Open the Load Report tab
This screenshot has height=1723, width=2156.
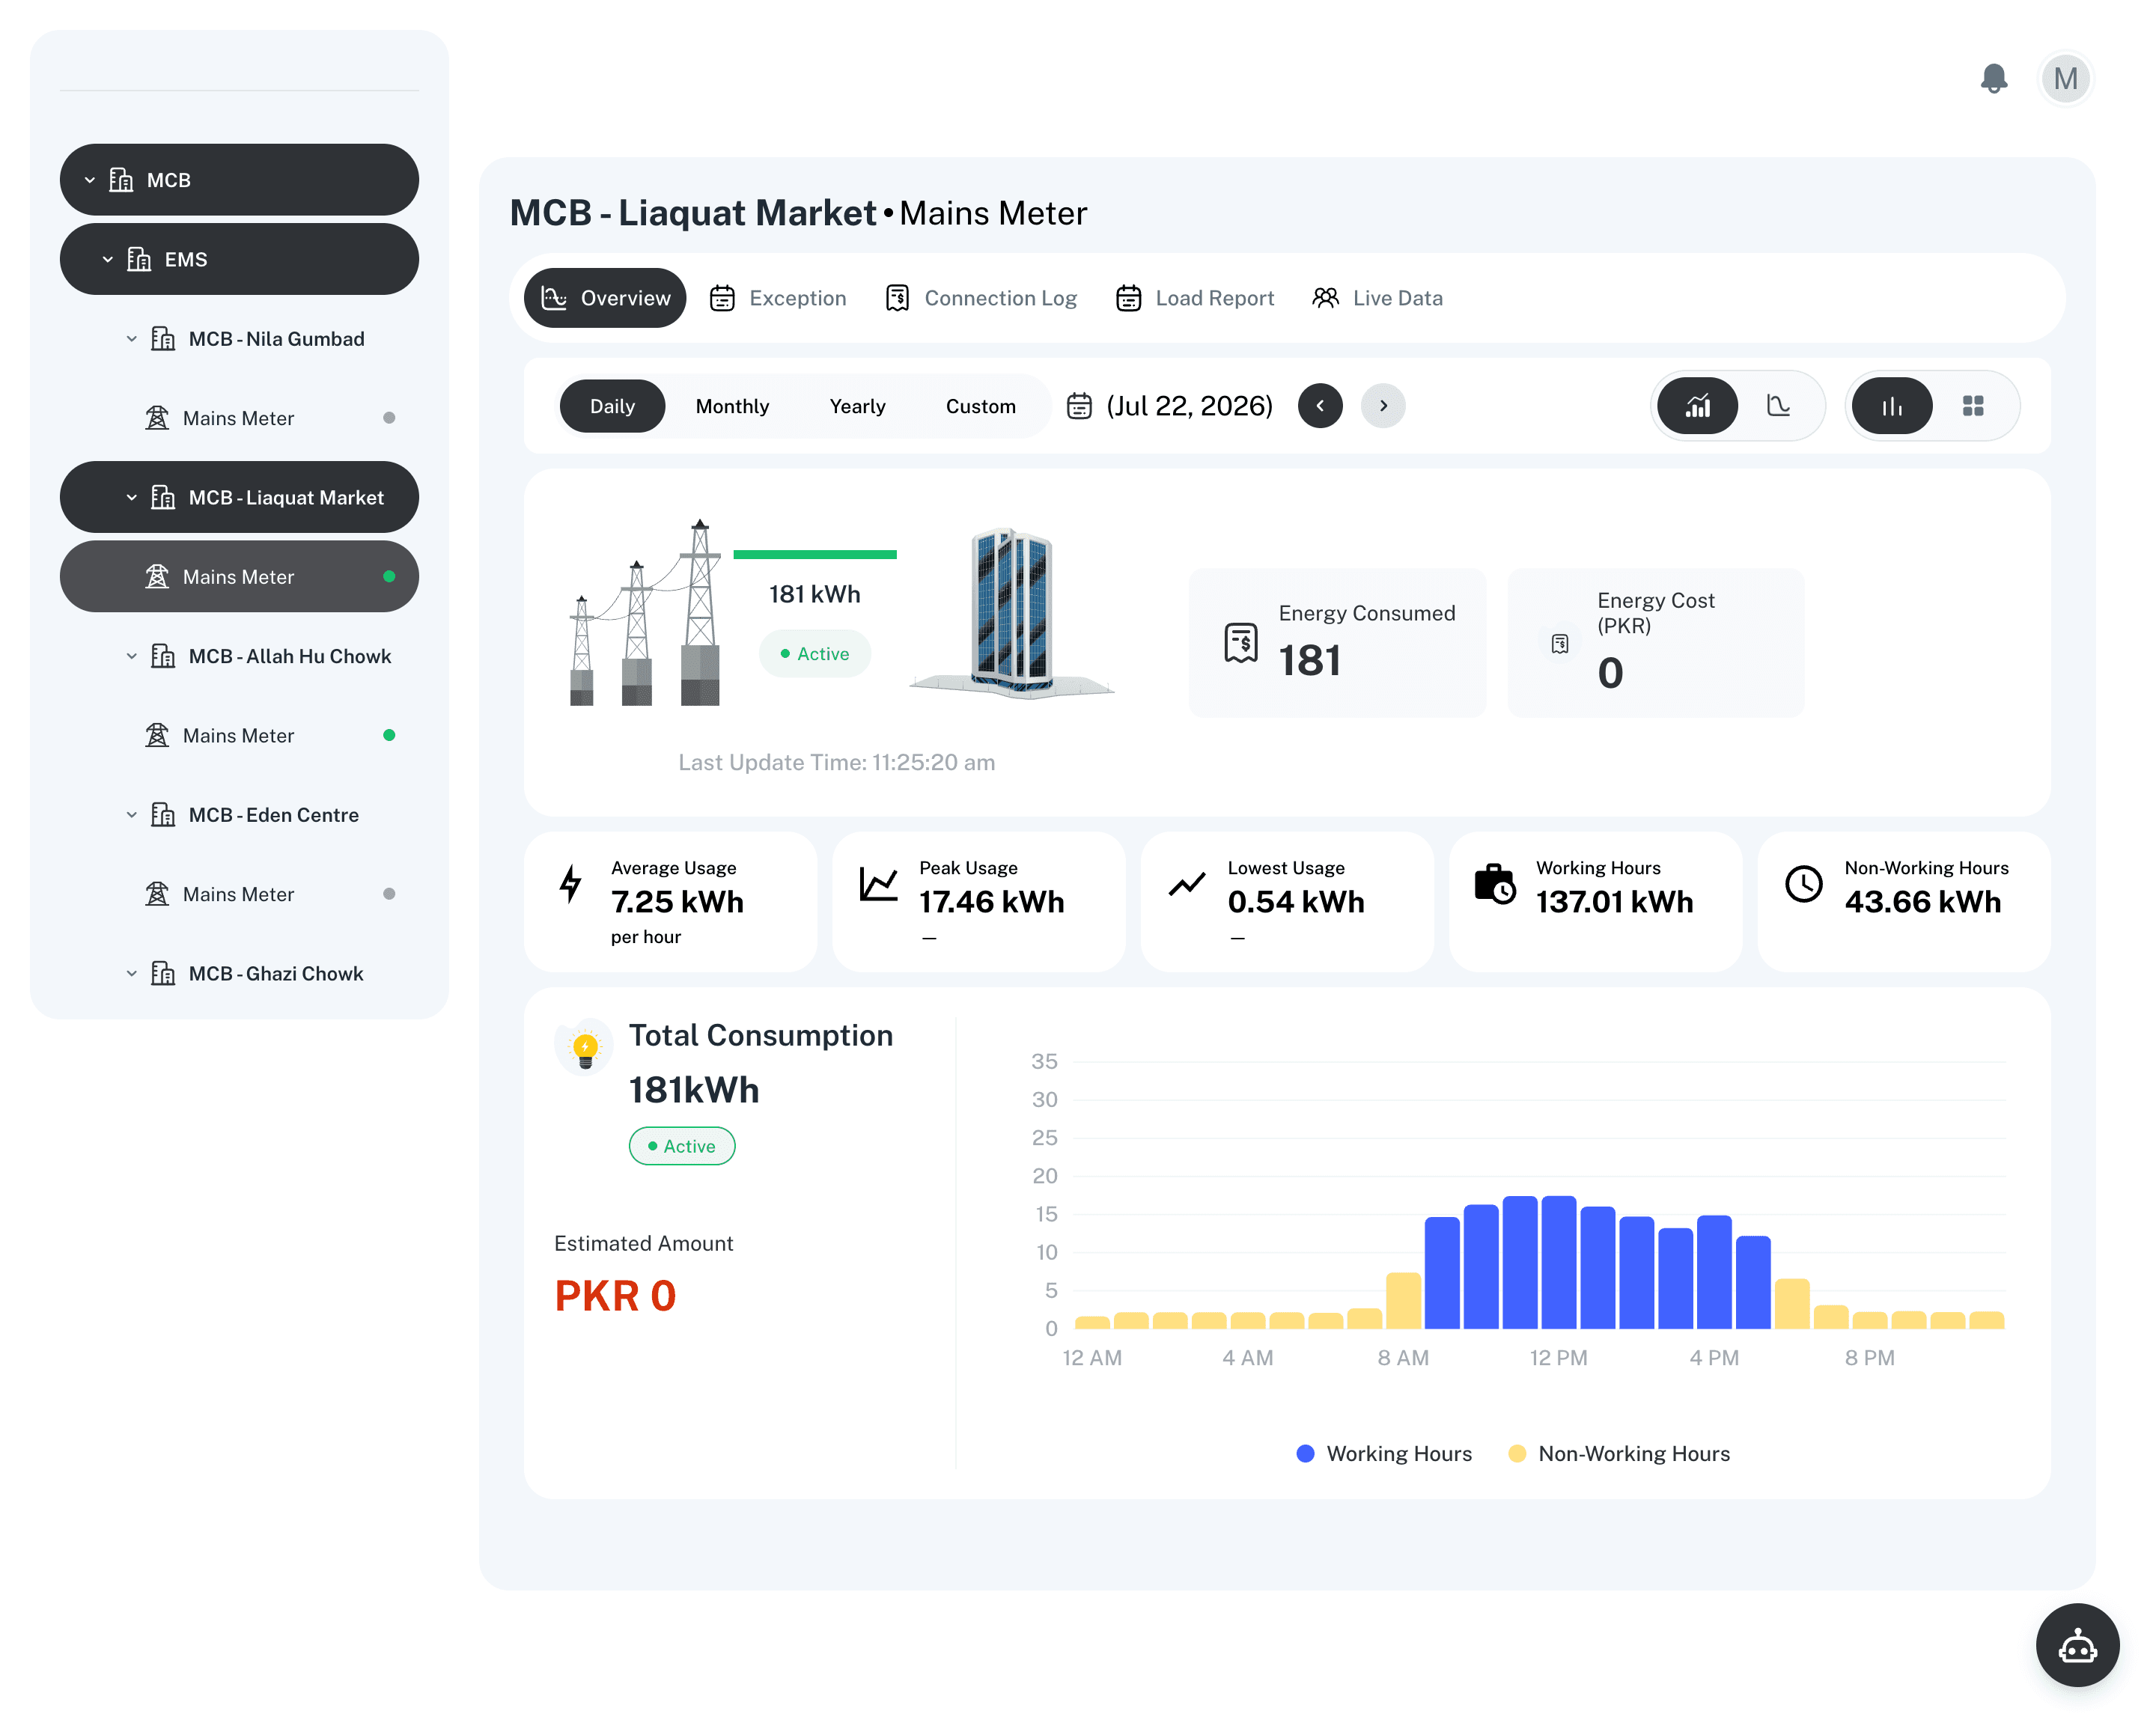[1195, 298]
